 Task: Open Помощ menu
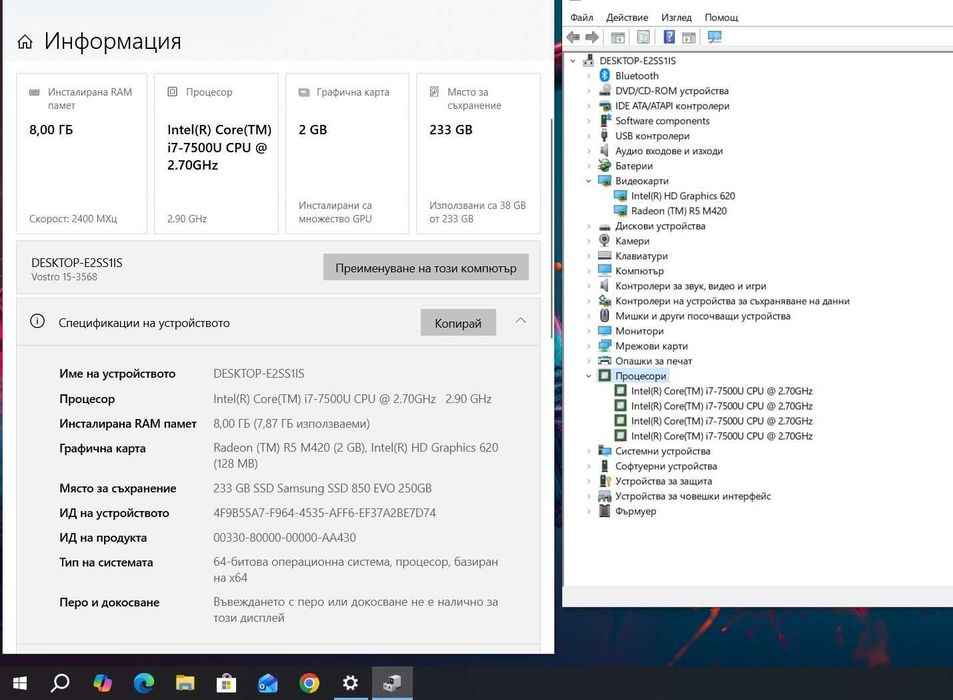[721, 17]
